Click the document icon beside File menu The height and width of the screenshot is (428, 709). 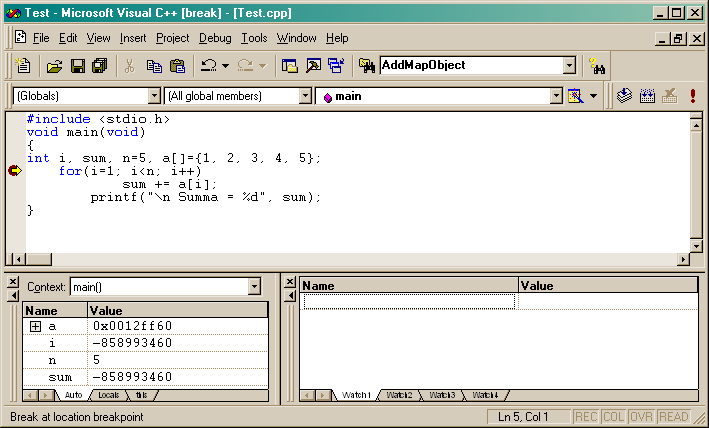coord(20,37)
